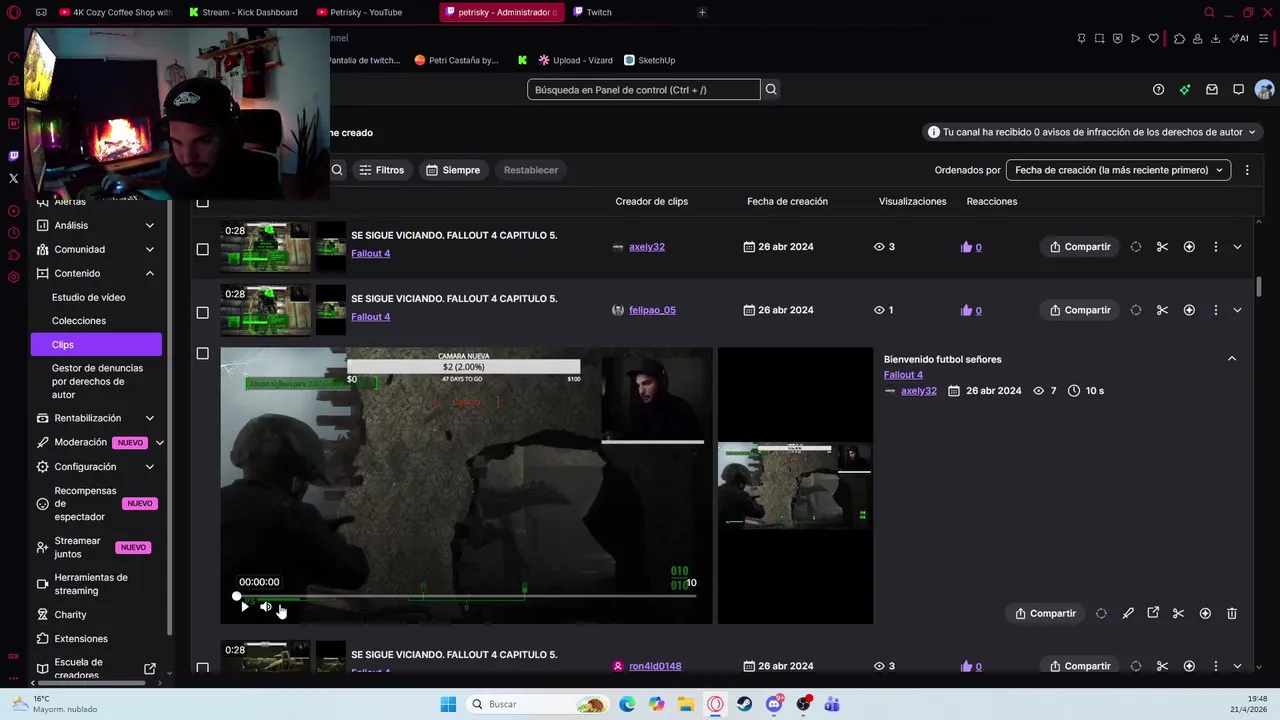Select the checkbox for axely32's 0:28 clip

202,249
